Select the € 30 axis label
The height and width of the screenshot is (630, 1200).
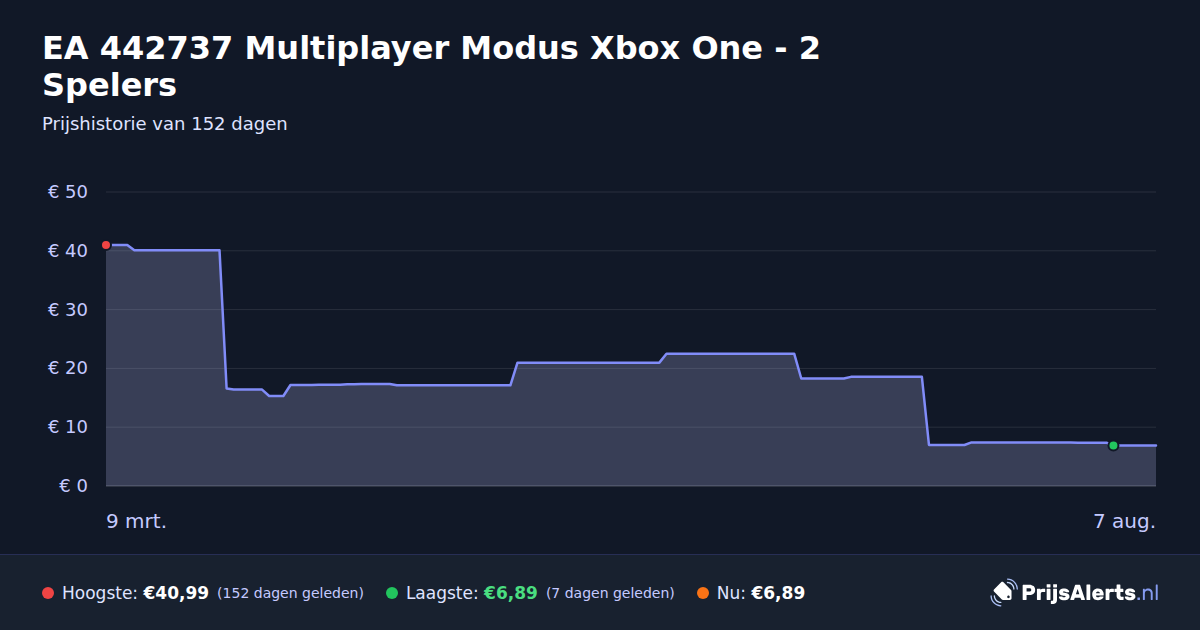(68, 310)
